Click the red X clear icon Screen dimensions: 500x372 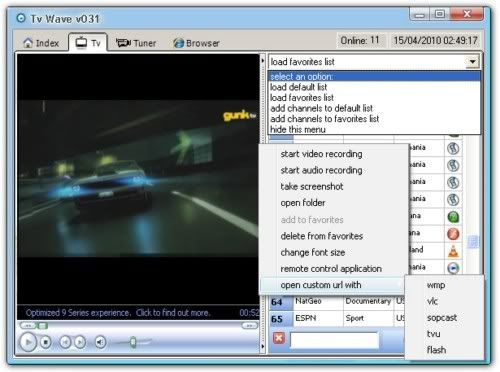(x=279, y=338)
